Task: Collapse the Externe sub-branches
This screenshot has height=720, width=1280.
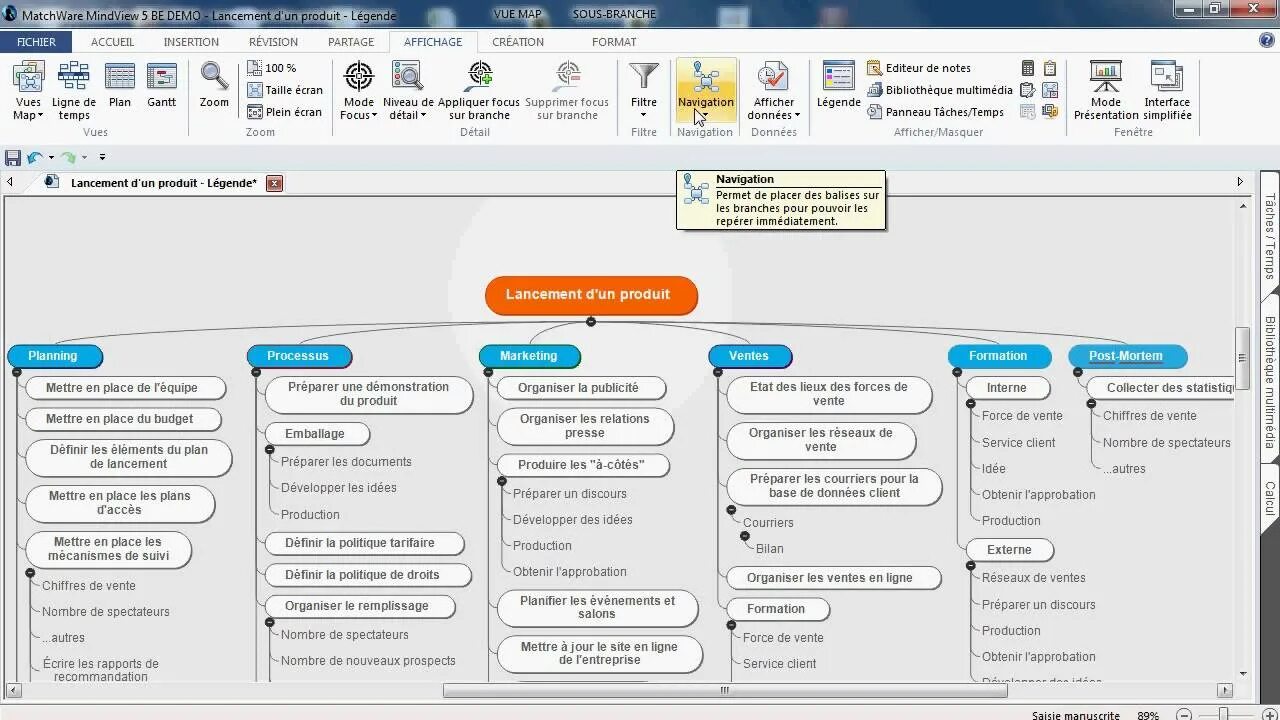Action: pos(971,566)
